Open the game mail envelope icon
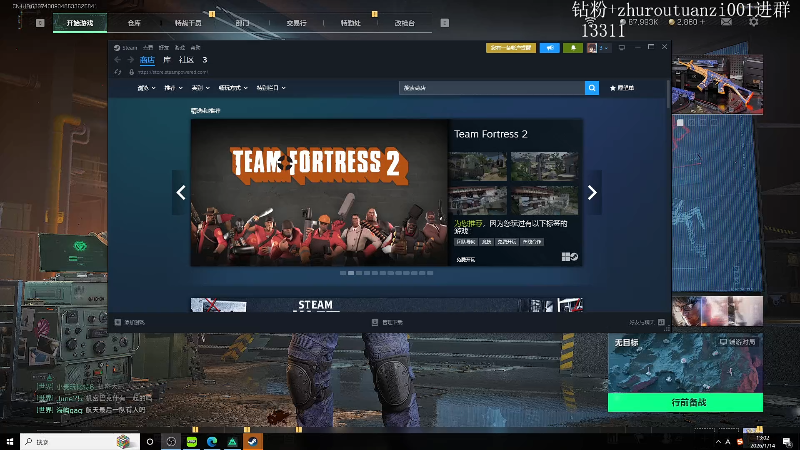Viewport: 800px width, 450px height. pyautogui.click(x=727, y=22)
